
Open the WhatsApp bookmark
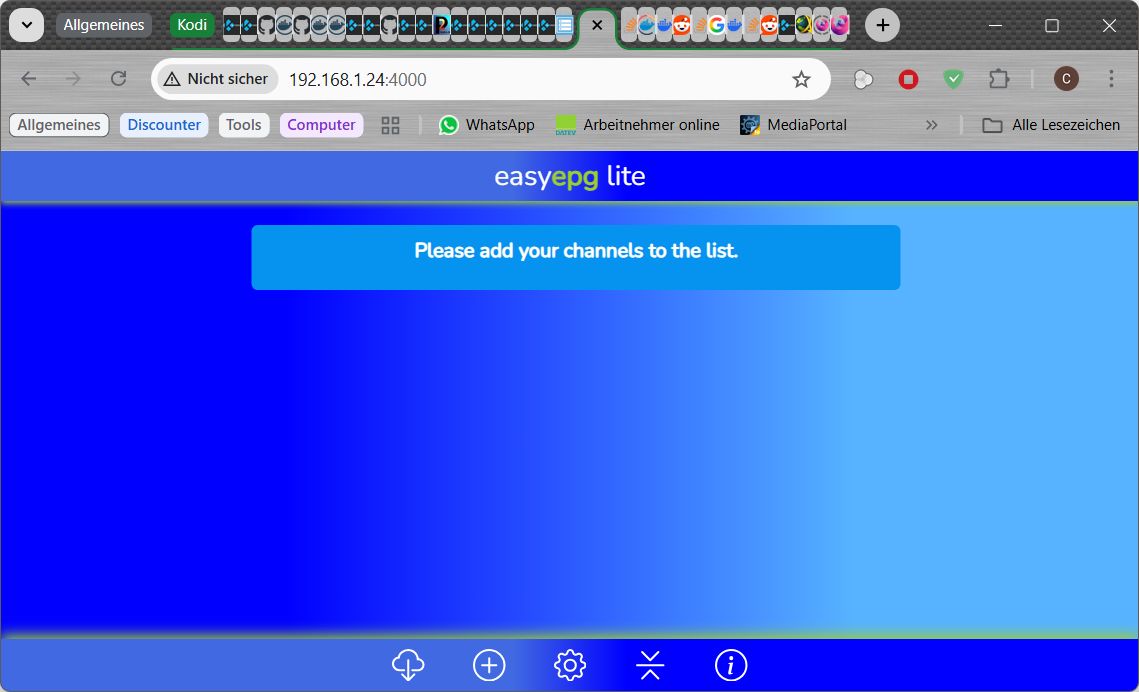487,125
